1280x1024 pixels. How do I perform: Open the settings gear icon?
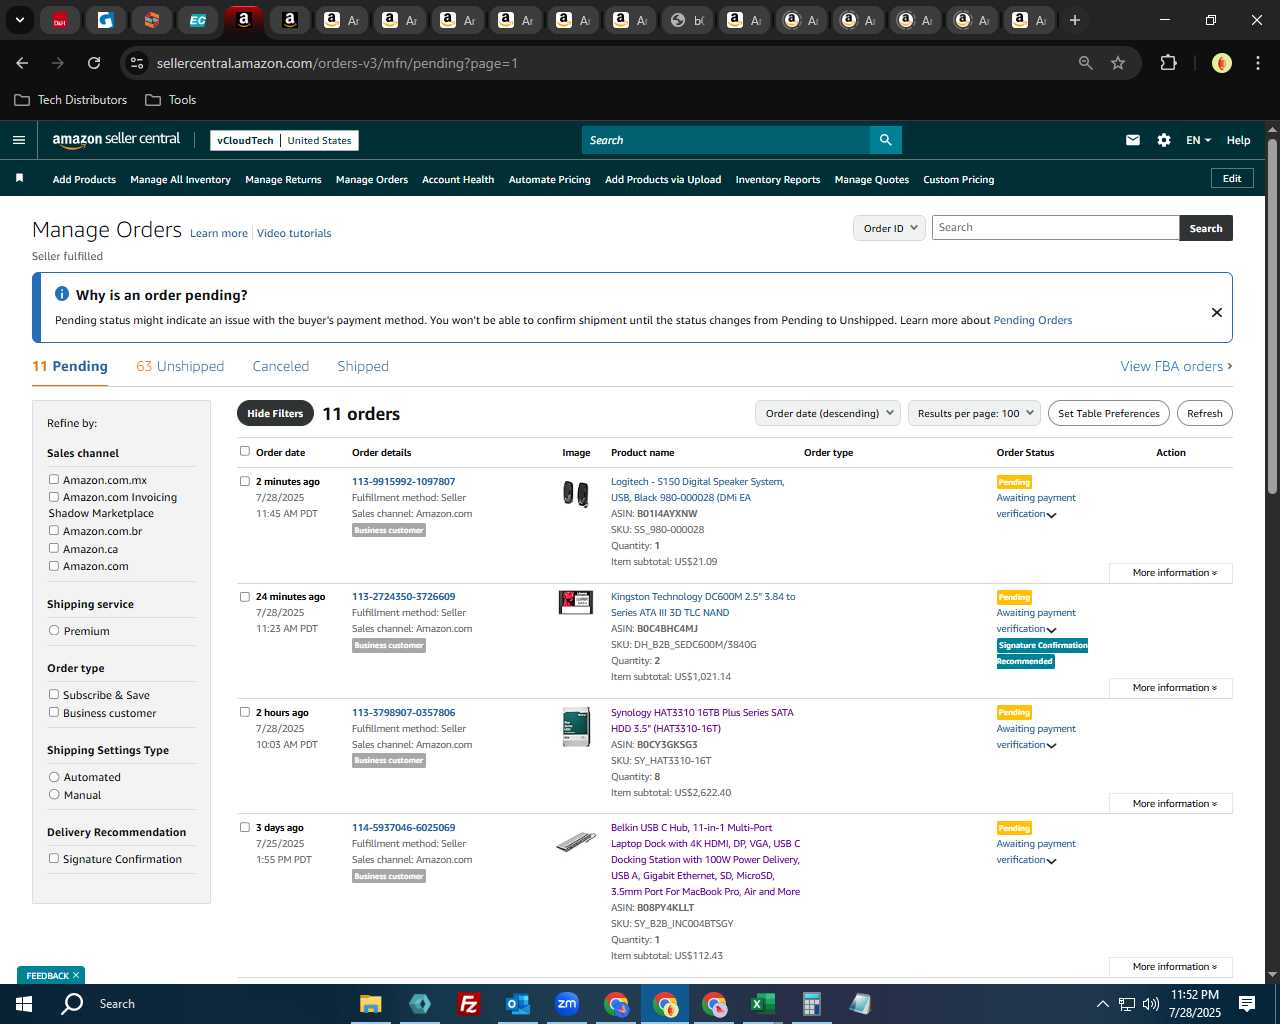click(1164, 140)
